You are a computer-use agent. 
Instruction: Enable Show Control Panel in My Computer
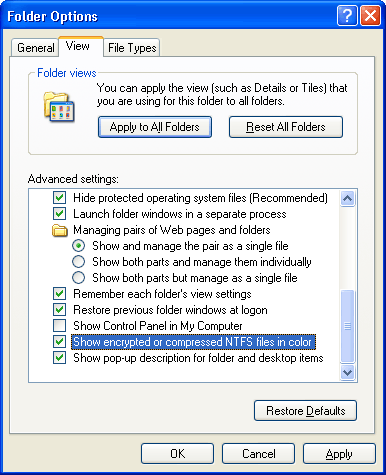pos(59,326)
